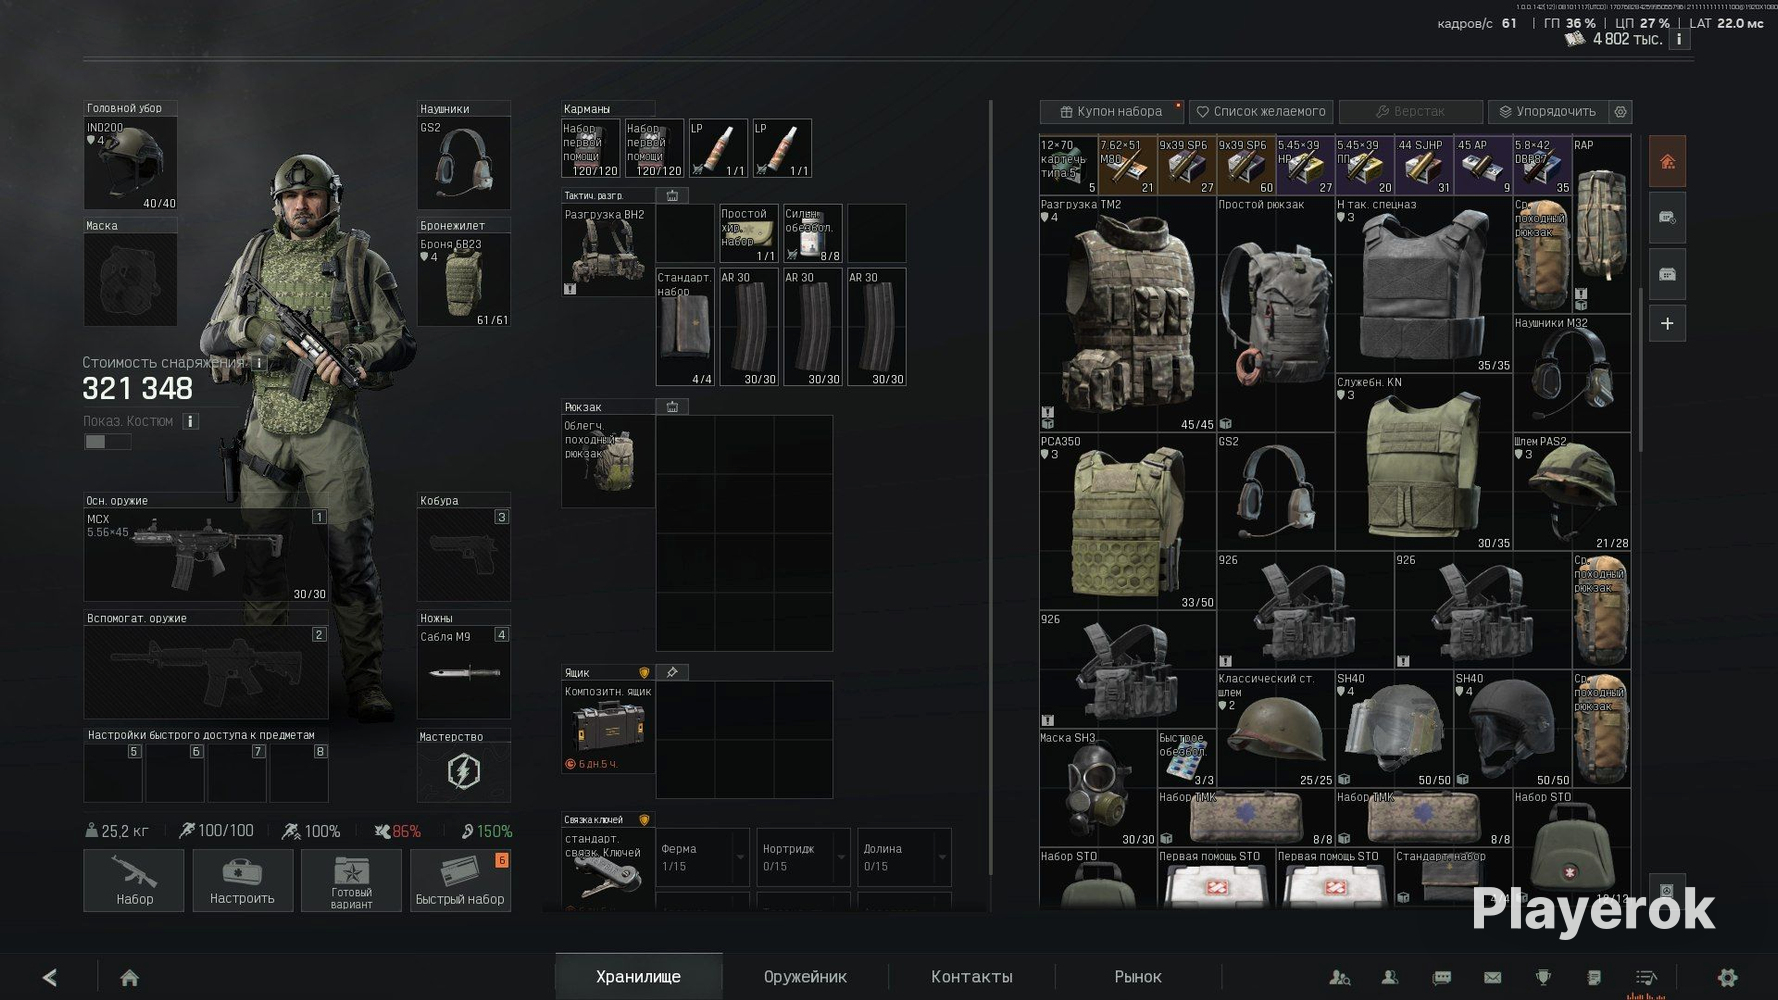Click the Купон набора button
Screen dimensions: 1778x1000
(x=1111, y=112)
